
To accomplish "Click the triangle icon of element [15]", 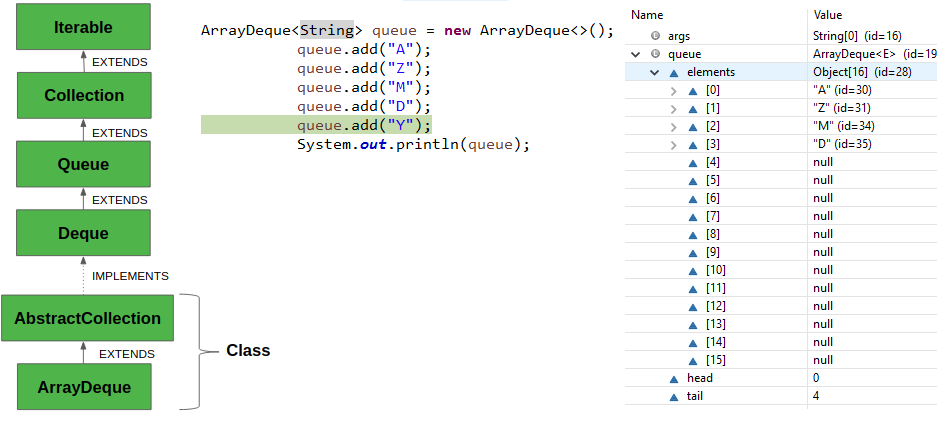I will [x=693, y=360].
